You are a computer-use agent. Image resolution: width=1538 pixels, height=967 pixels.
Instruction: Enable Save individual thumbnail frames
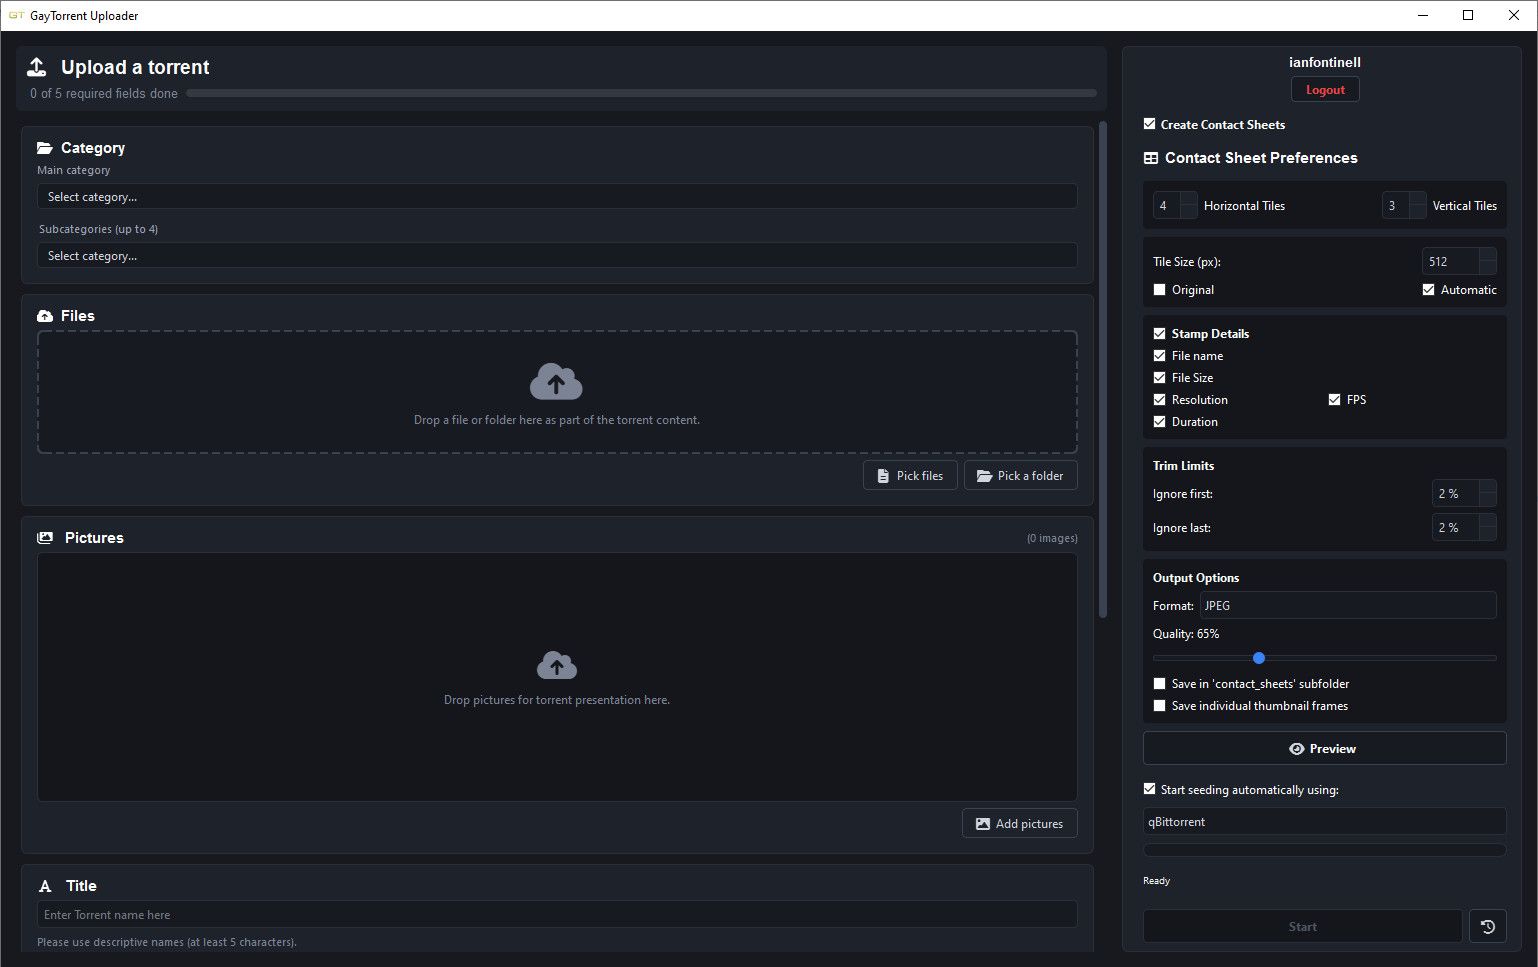click(1160, 706)
